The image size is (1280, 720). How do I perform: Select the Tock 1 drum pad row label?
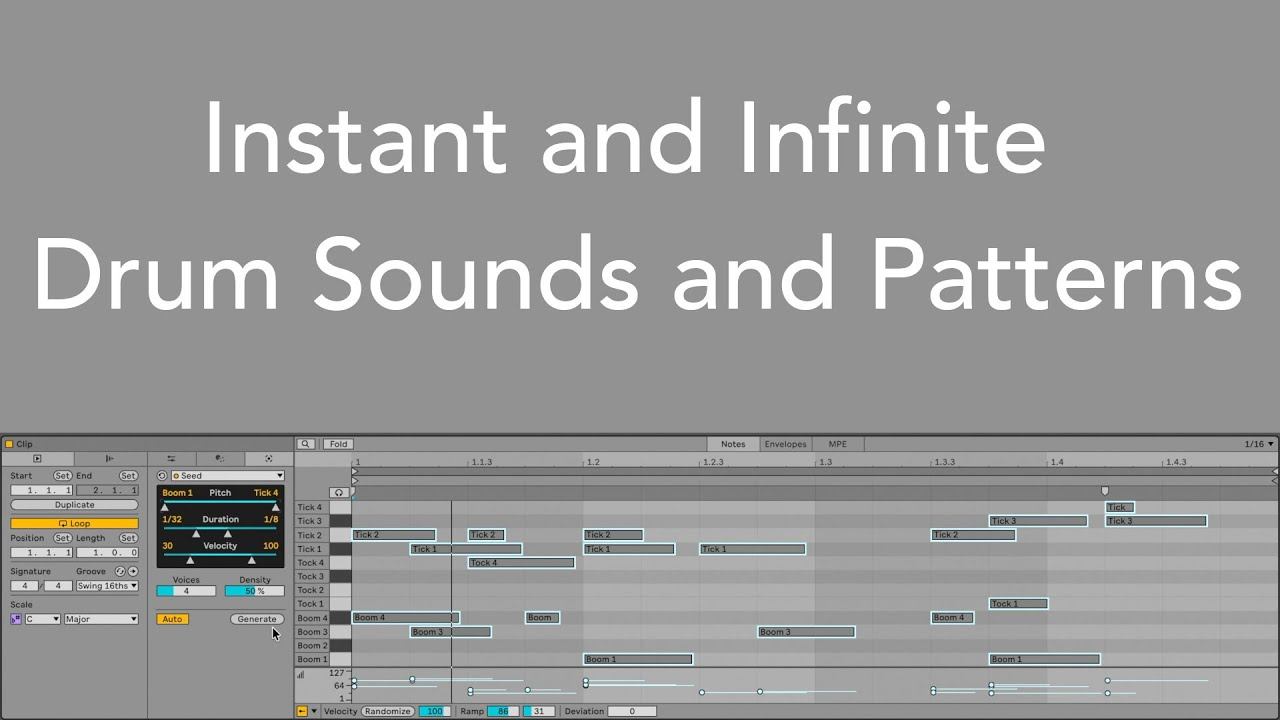coord(311,604)
